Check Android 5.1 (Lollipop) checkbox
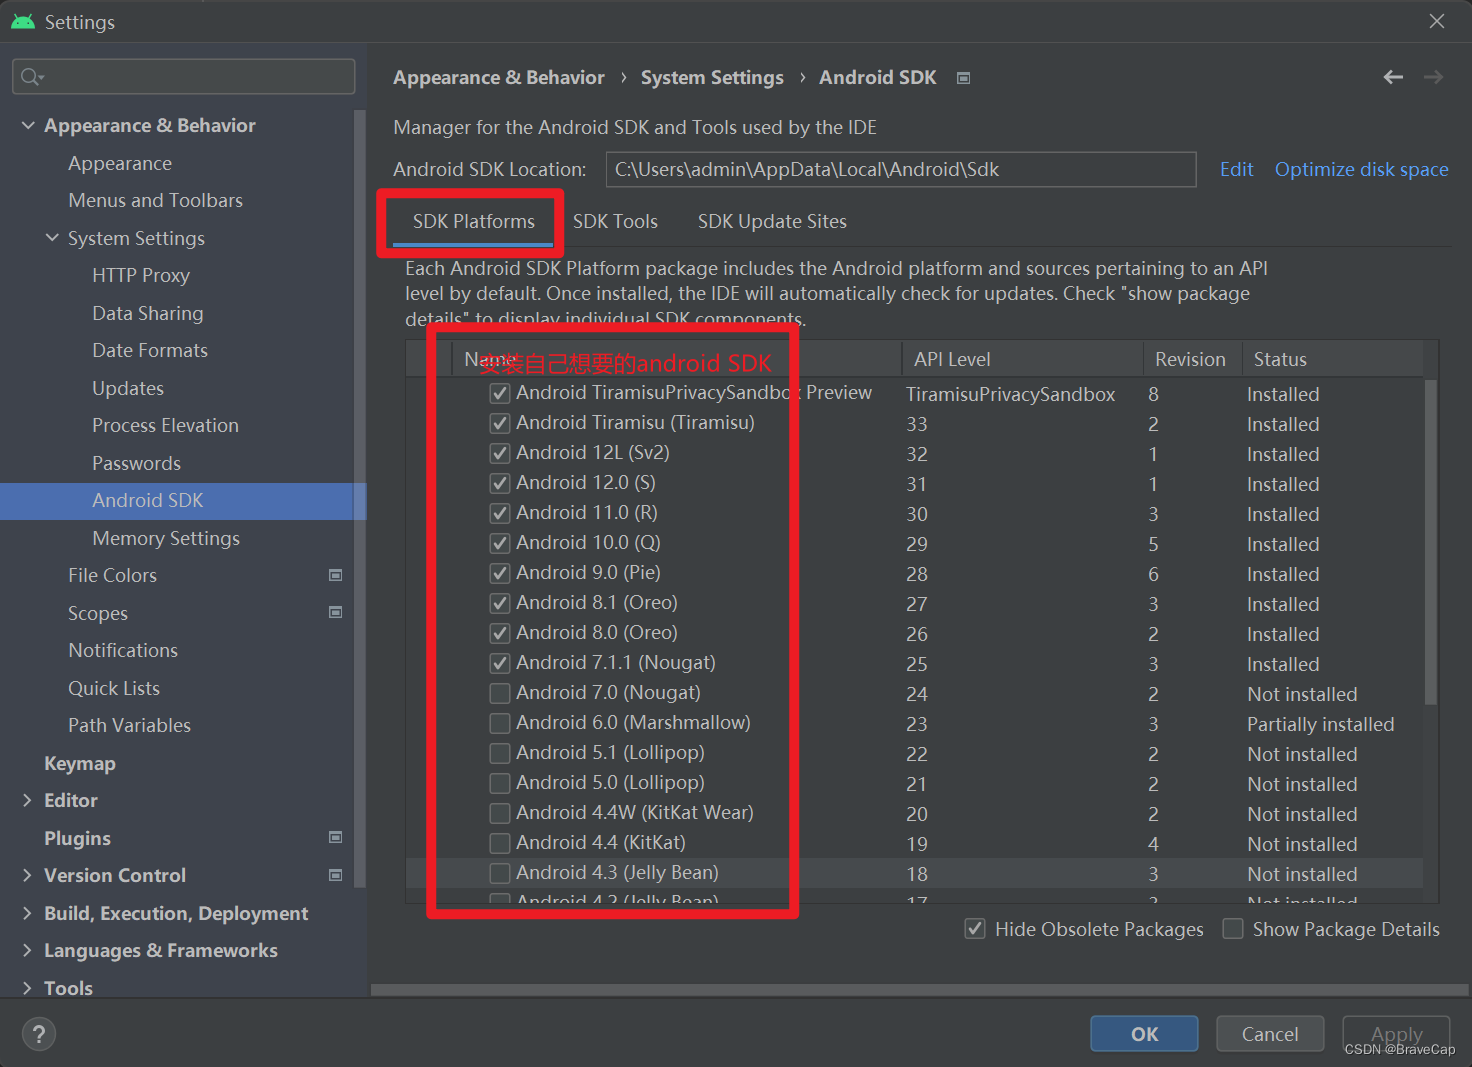Screen dimensions: 1472x1067 [x=500, y=753]
